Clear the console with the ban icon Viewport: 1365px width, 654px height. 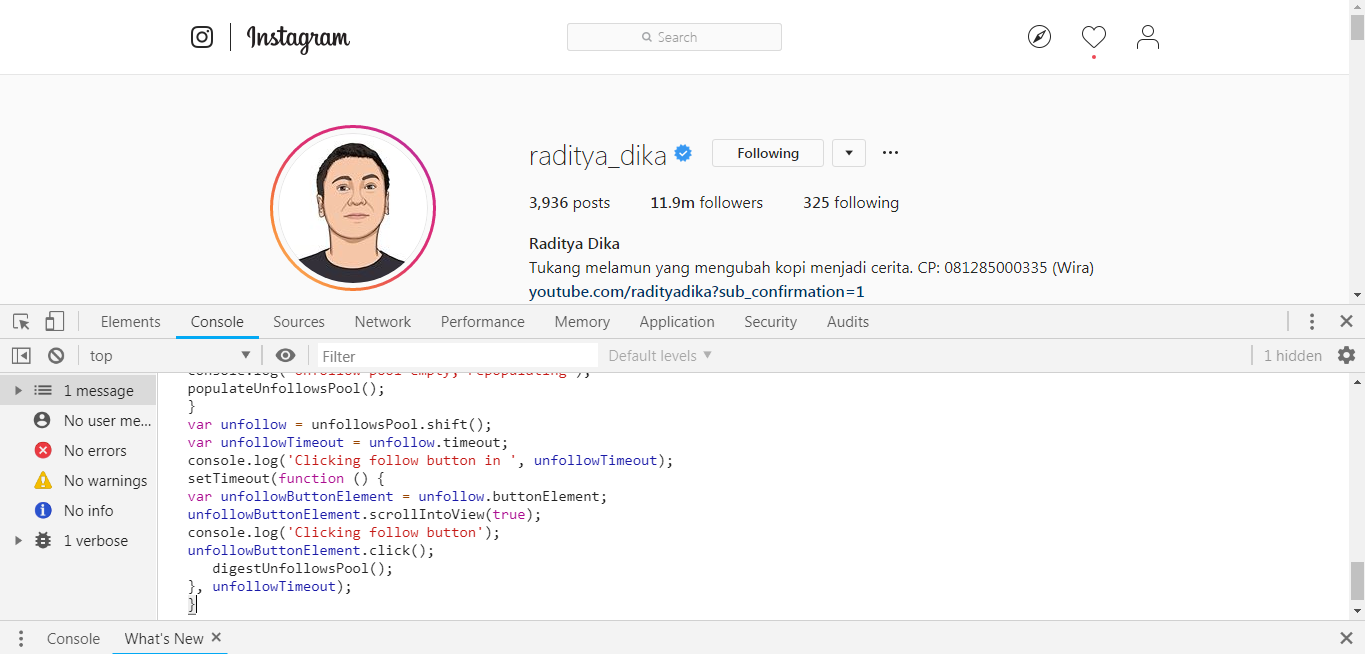(56, 355)
